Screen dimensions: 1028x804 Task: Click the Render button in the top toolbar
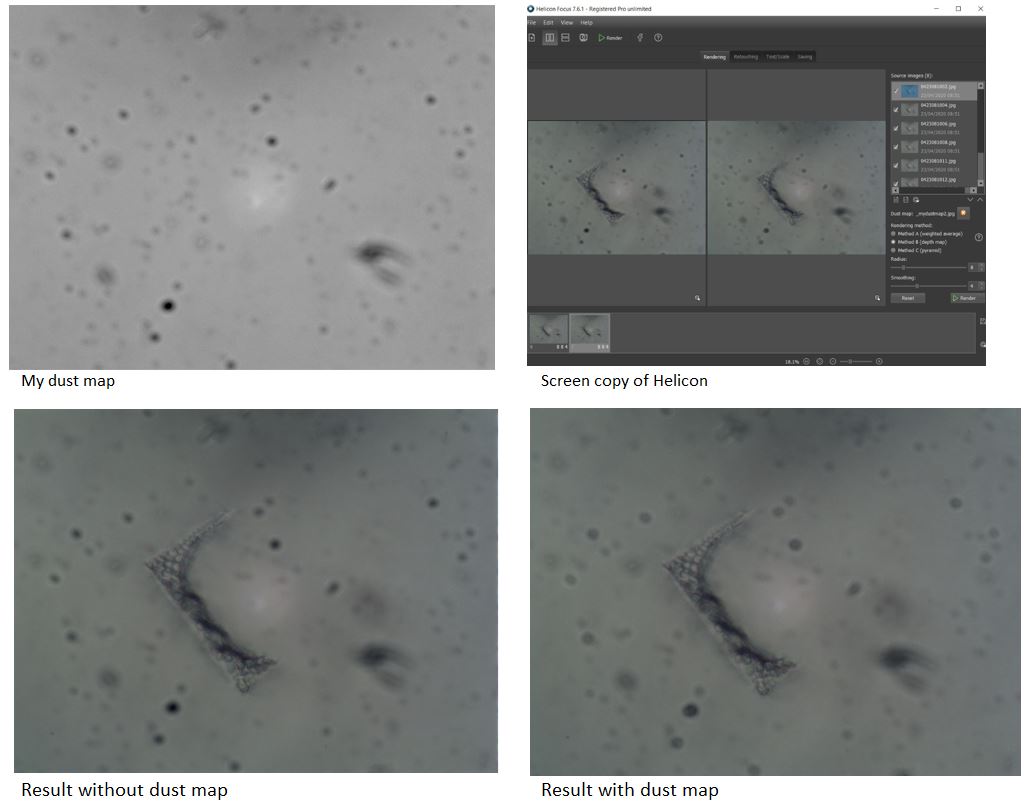pos(610,38)
